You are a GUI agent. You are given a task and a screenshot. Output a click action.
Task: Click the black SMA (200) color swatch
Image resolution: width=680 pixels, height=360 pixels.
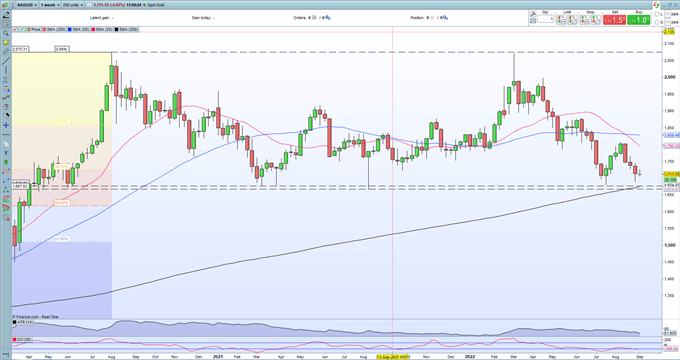click(x=117, y=29)
